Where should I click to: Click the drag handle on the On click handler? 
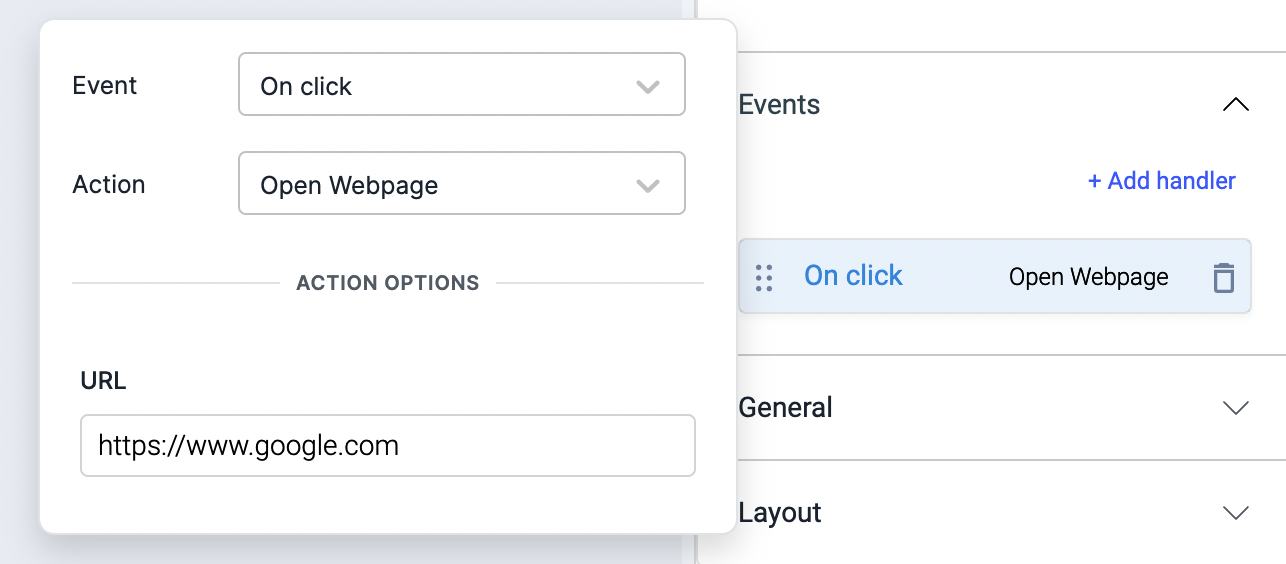(x=764, y=277)
